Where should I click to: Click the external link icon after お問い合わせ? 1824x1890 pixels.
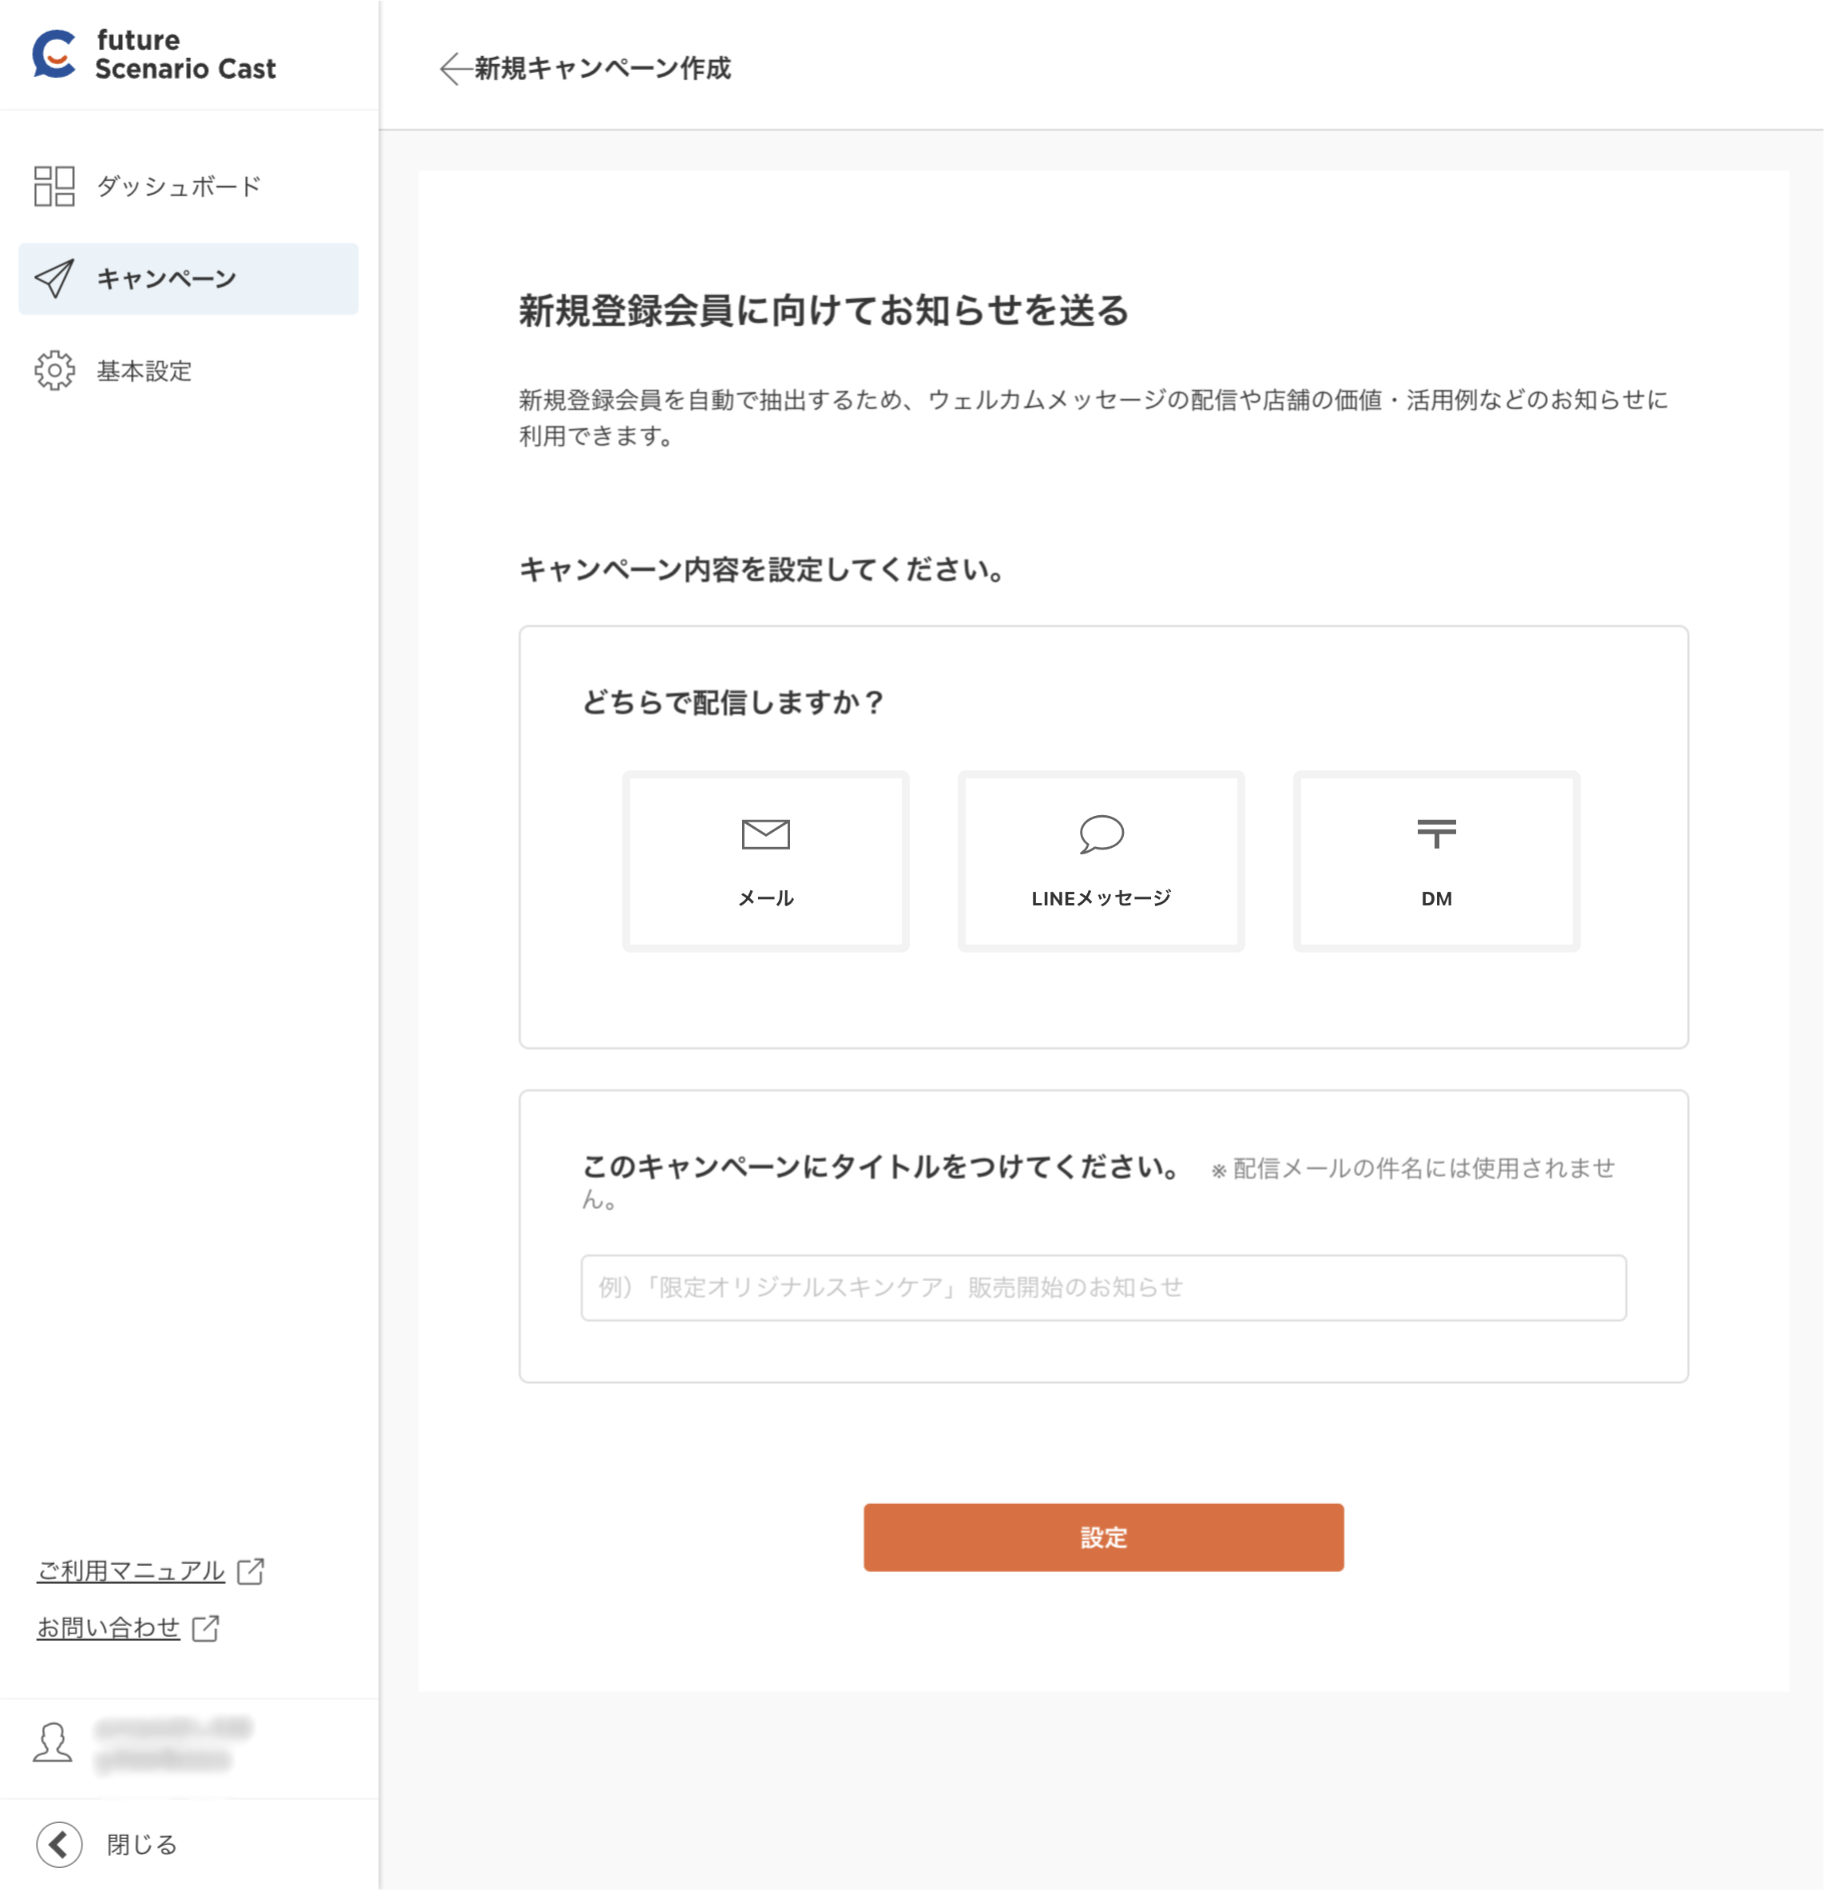[206, 1628]
